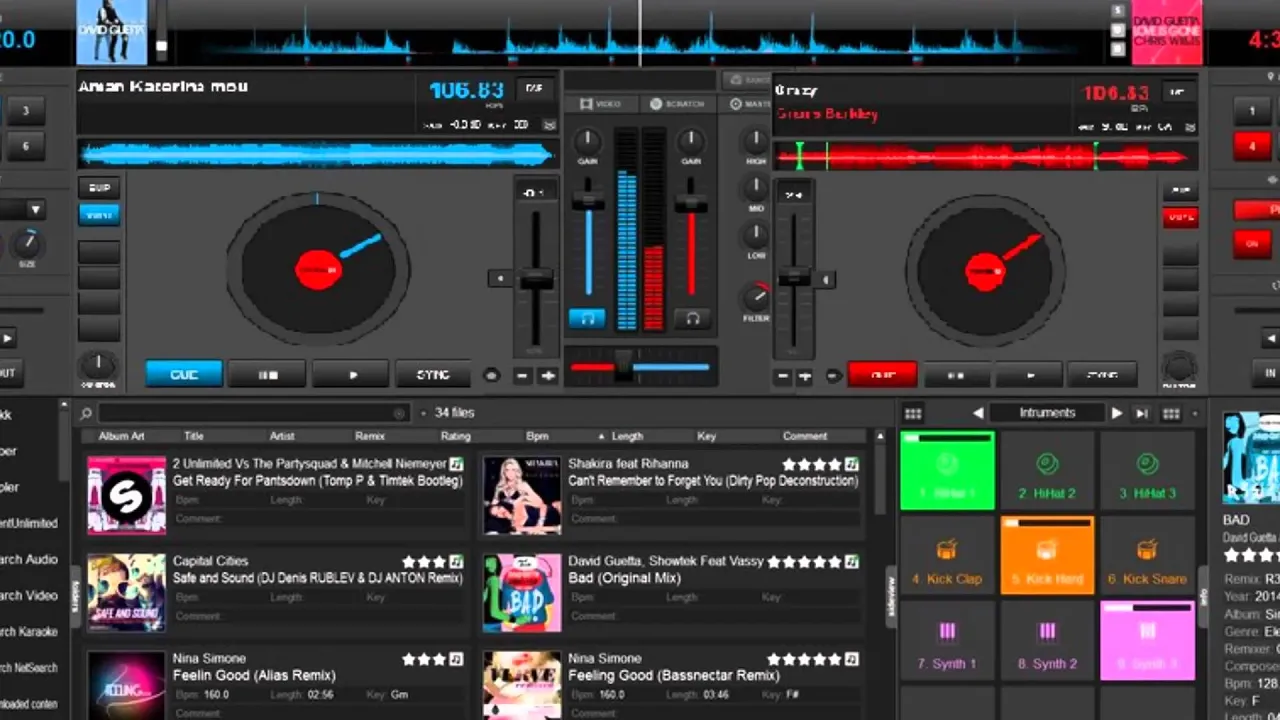Start playback on the left deck

(x=352, y=374)
